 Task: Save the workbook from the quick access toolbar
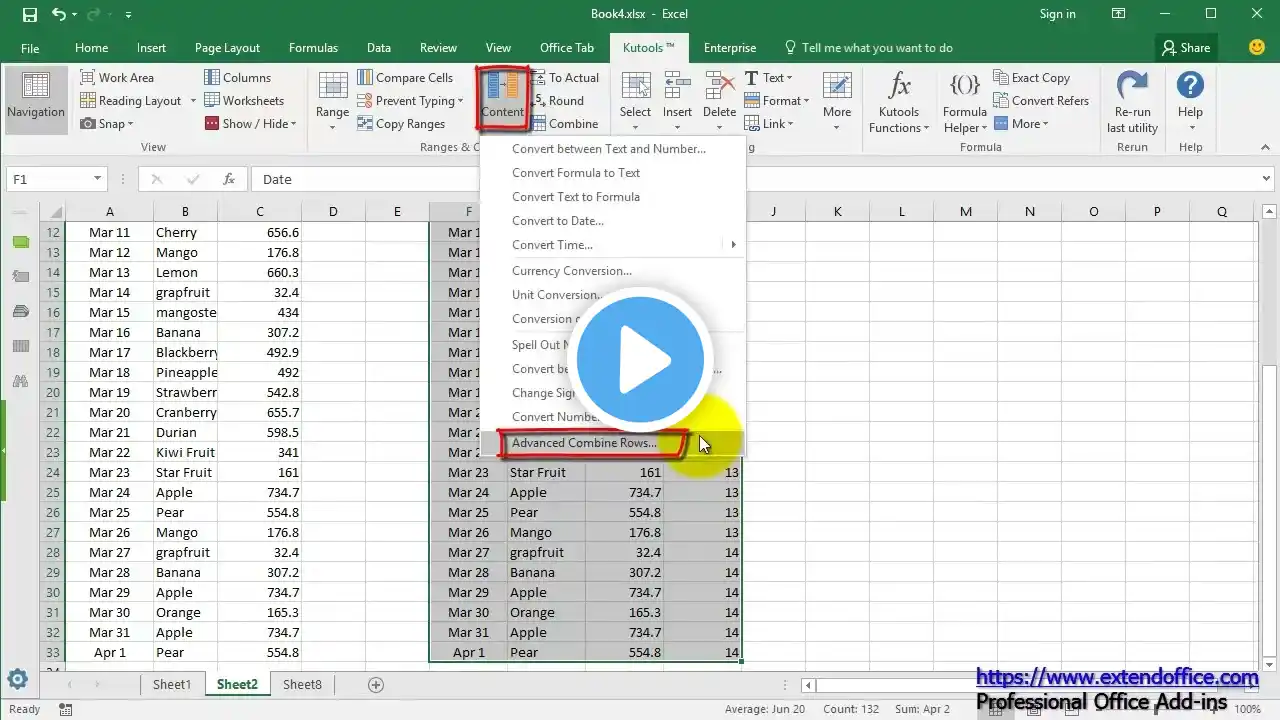(29, 14)
